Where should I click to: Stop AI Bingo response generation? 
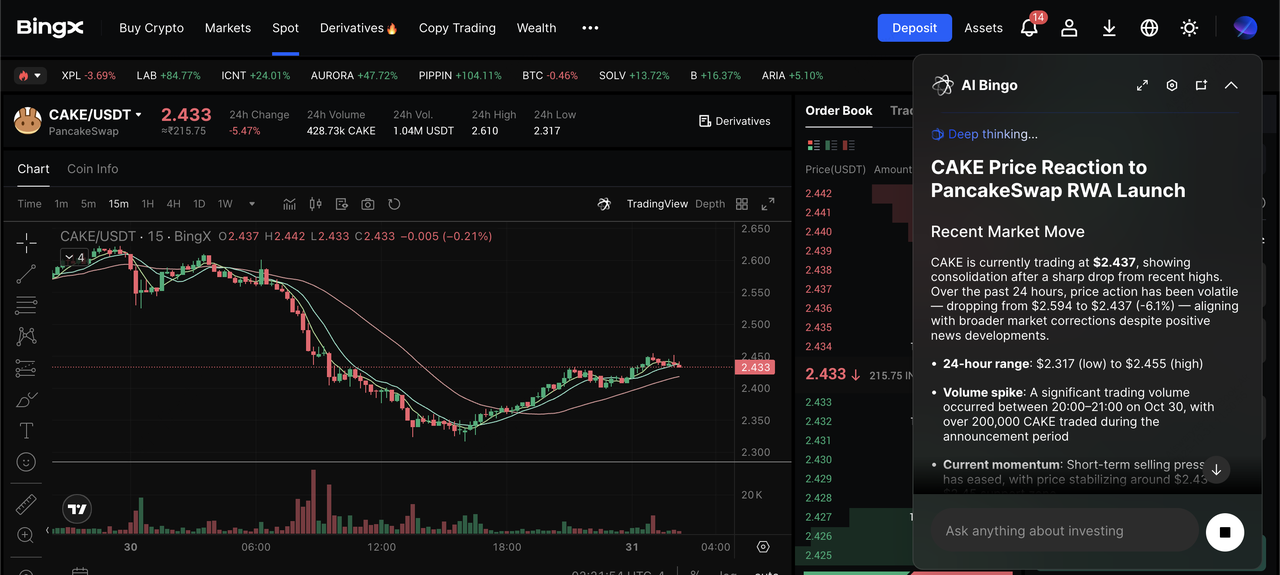coord(1224,532)
